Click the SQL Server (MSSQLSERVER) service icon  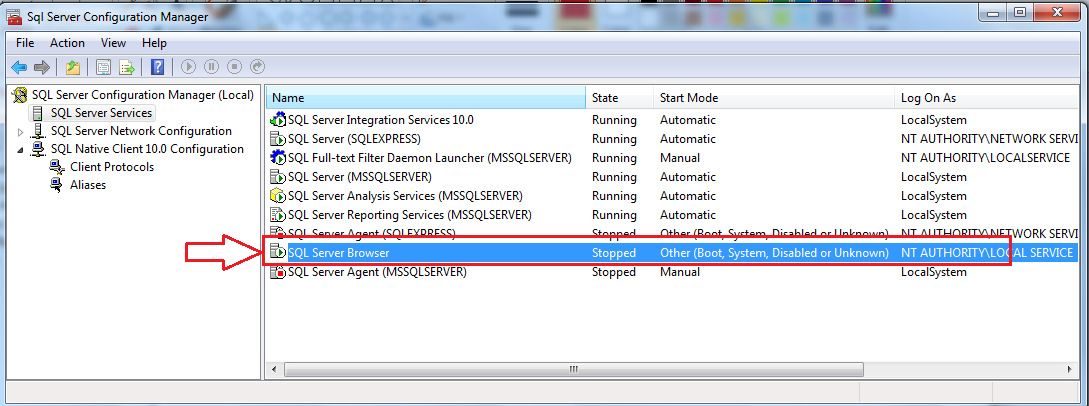tap(278, 177)
